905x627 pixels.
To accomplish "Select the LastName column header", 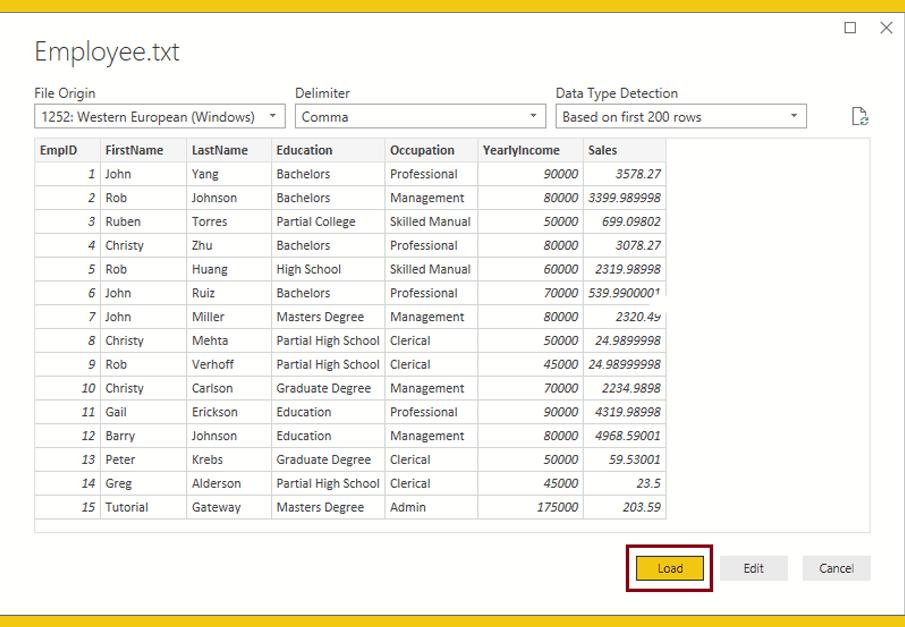I will (x=229, y=150).
